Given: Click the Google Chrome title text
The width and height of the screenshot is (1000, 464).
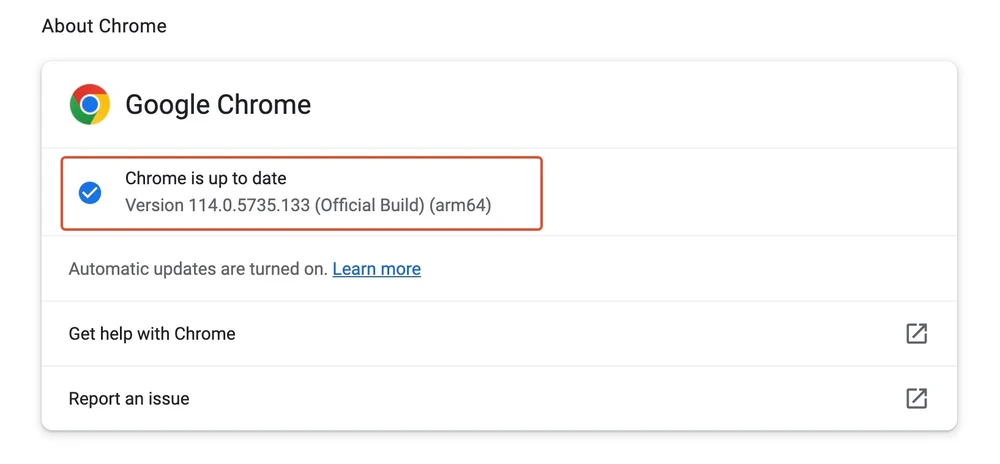Looking at the screenshot, I should pos(218,104).
